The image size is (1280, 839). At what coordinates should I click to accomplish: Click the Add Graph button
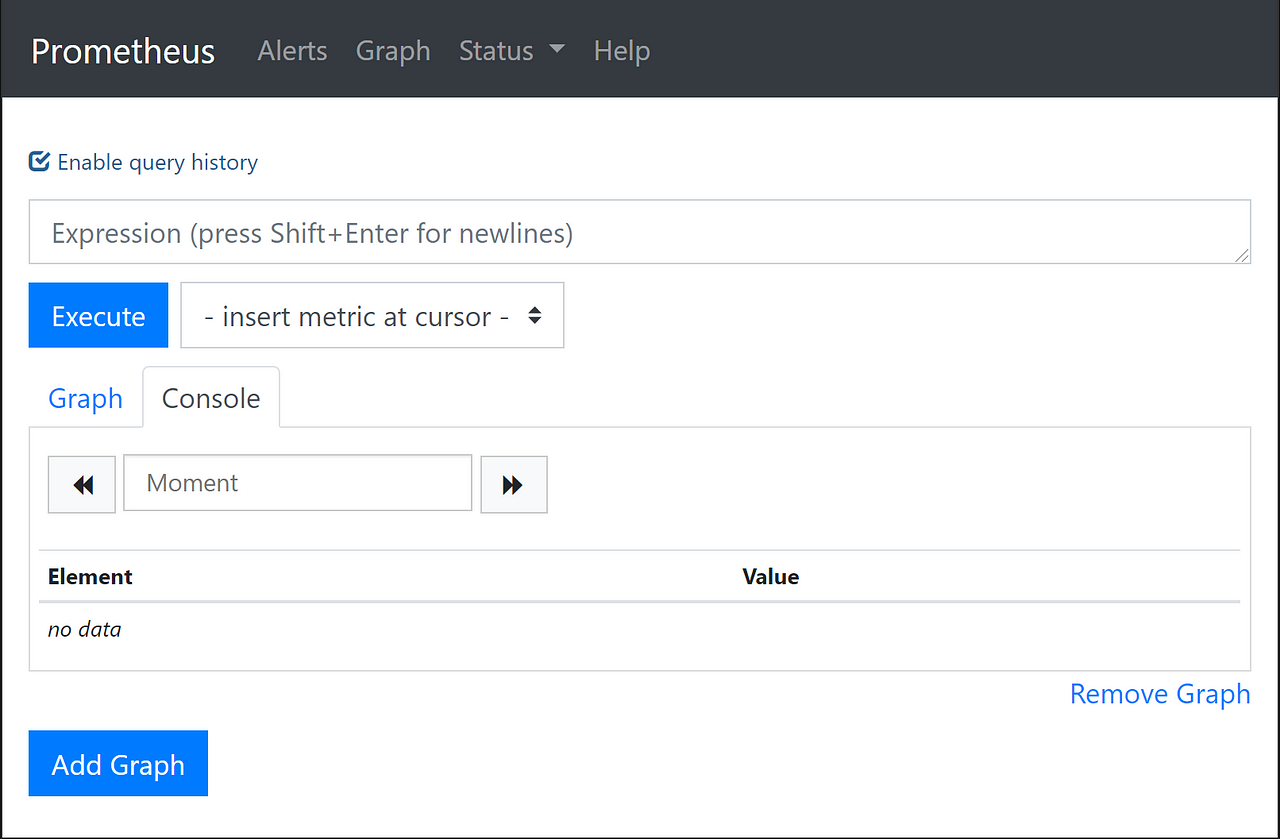coord(118,764)
